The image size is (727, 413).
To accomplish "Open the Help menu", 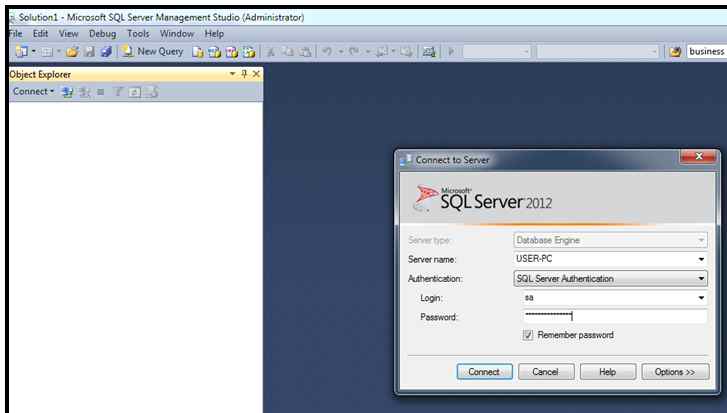I will point(214,34).
